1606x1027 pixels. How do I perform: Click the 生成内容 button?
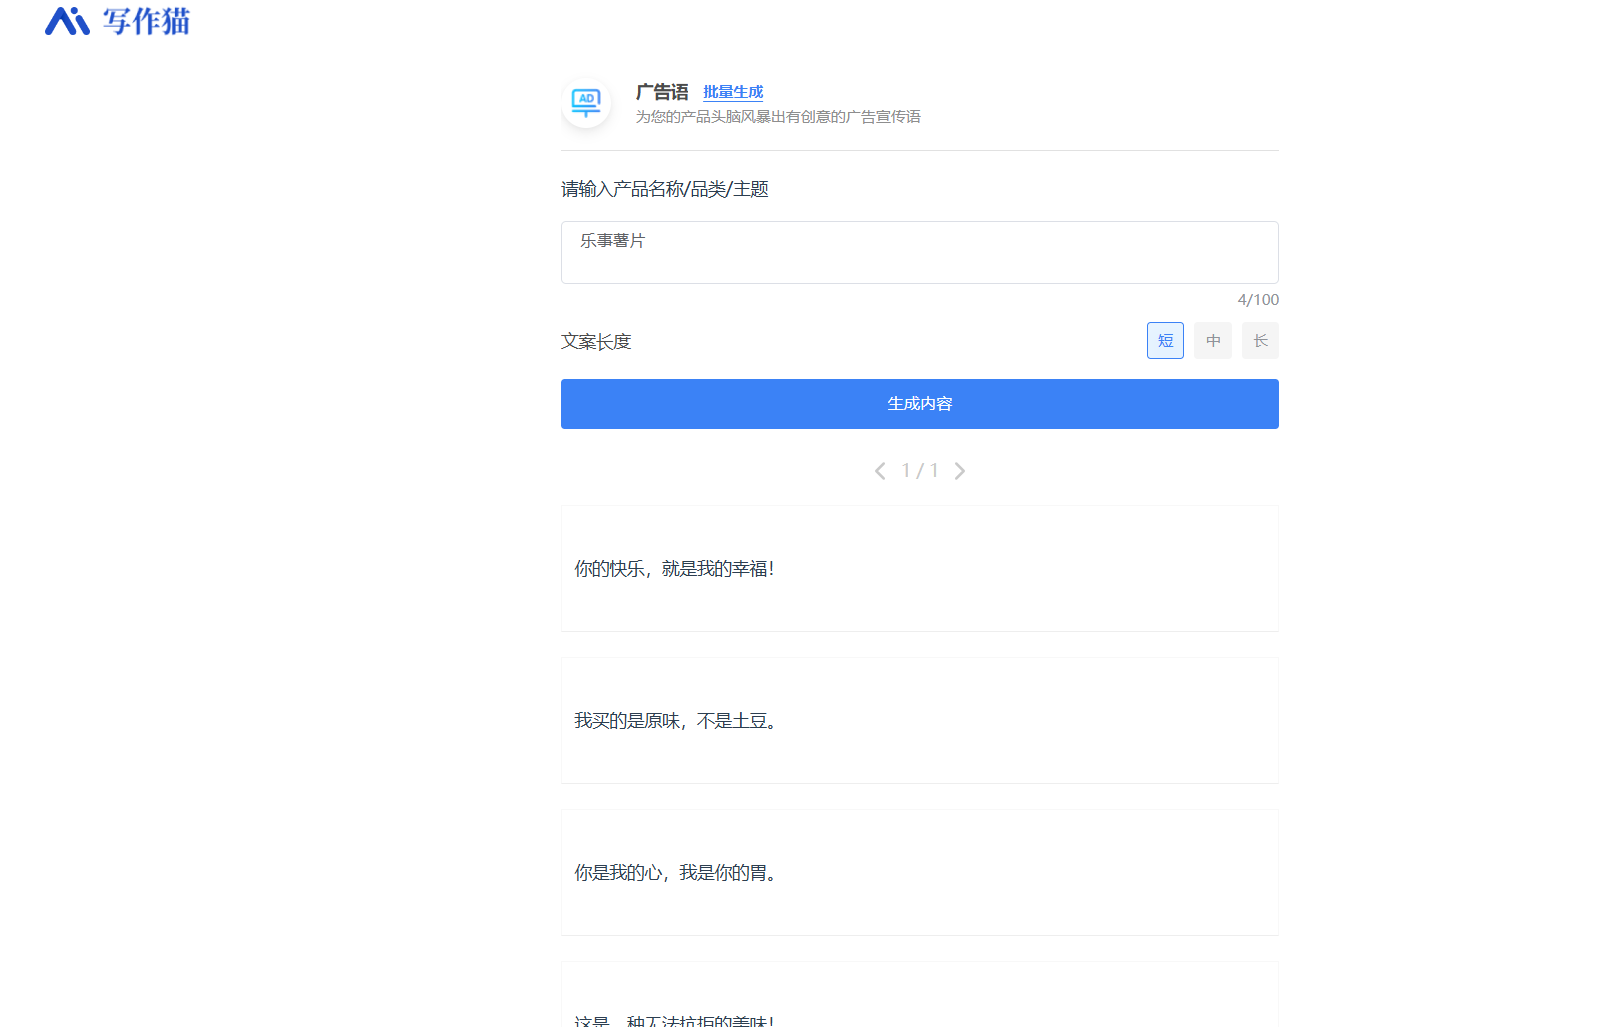click(919, 404)
